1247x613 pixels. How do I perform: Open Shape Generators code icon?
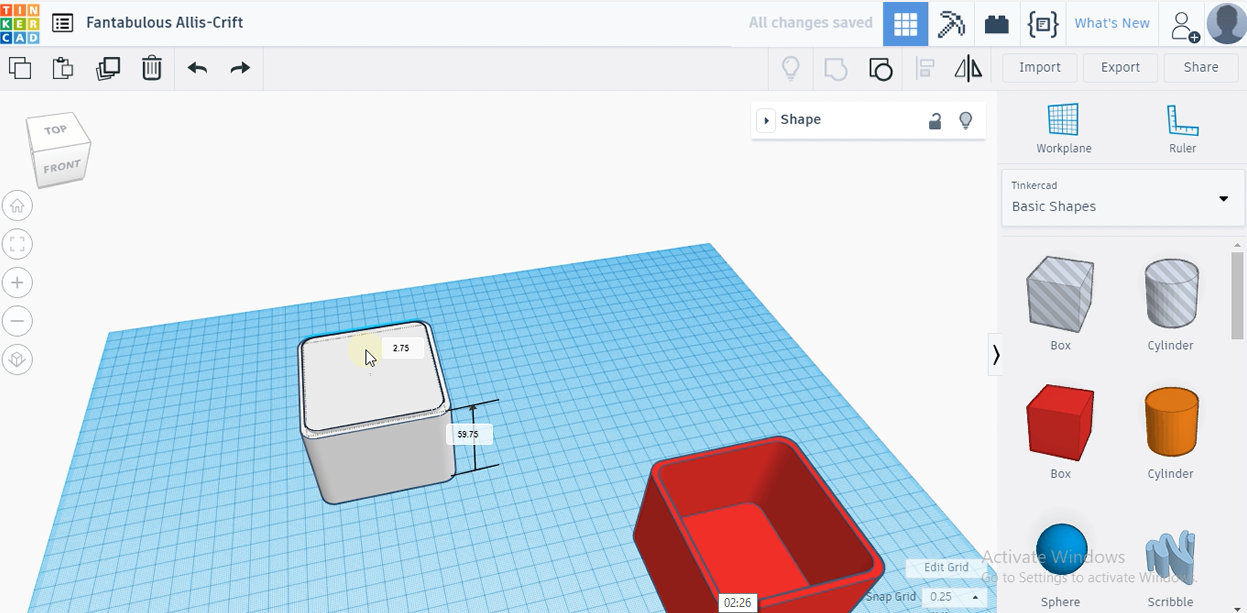[x=1043, y=23]
